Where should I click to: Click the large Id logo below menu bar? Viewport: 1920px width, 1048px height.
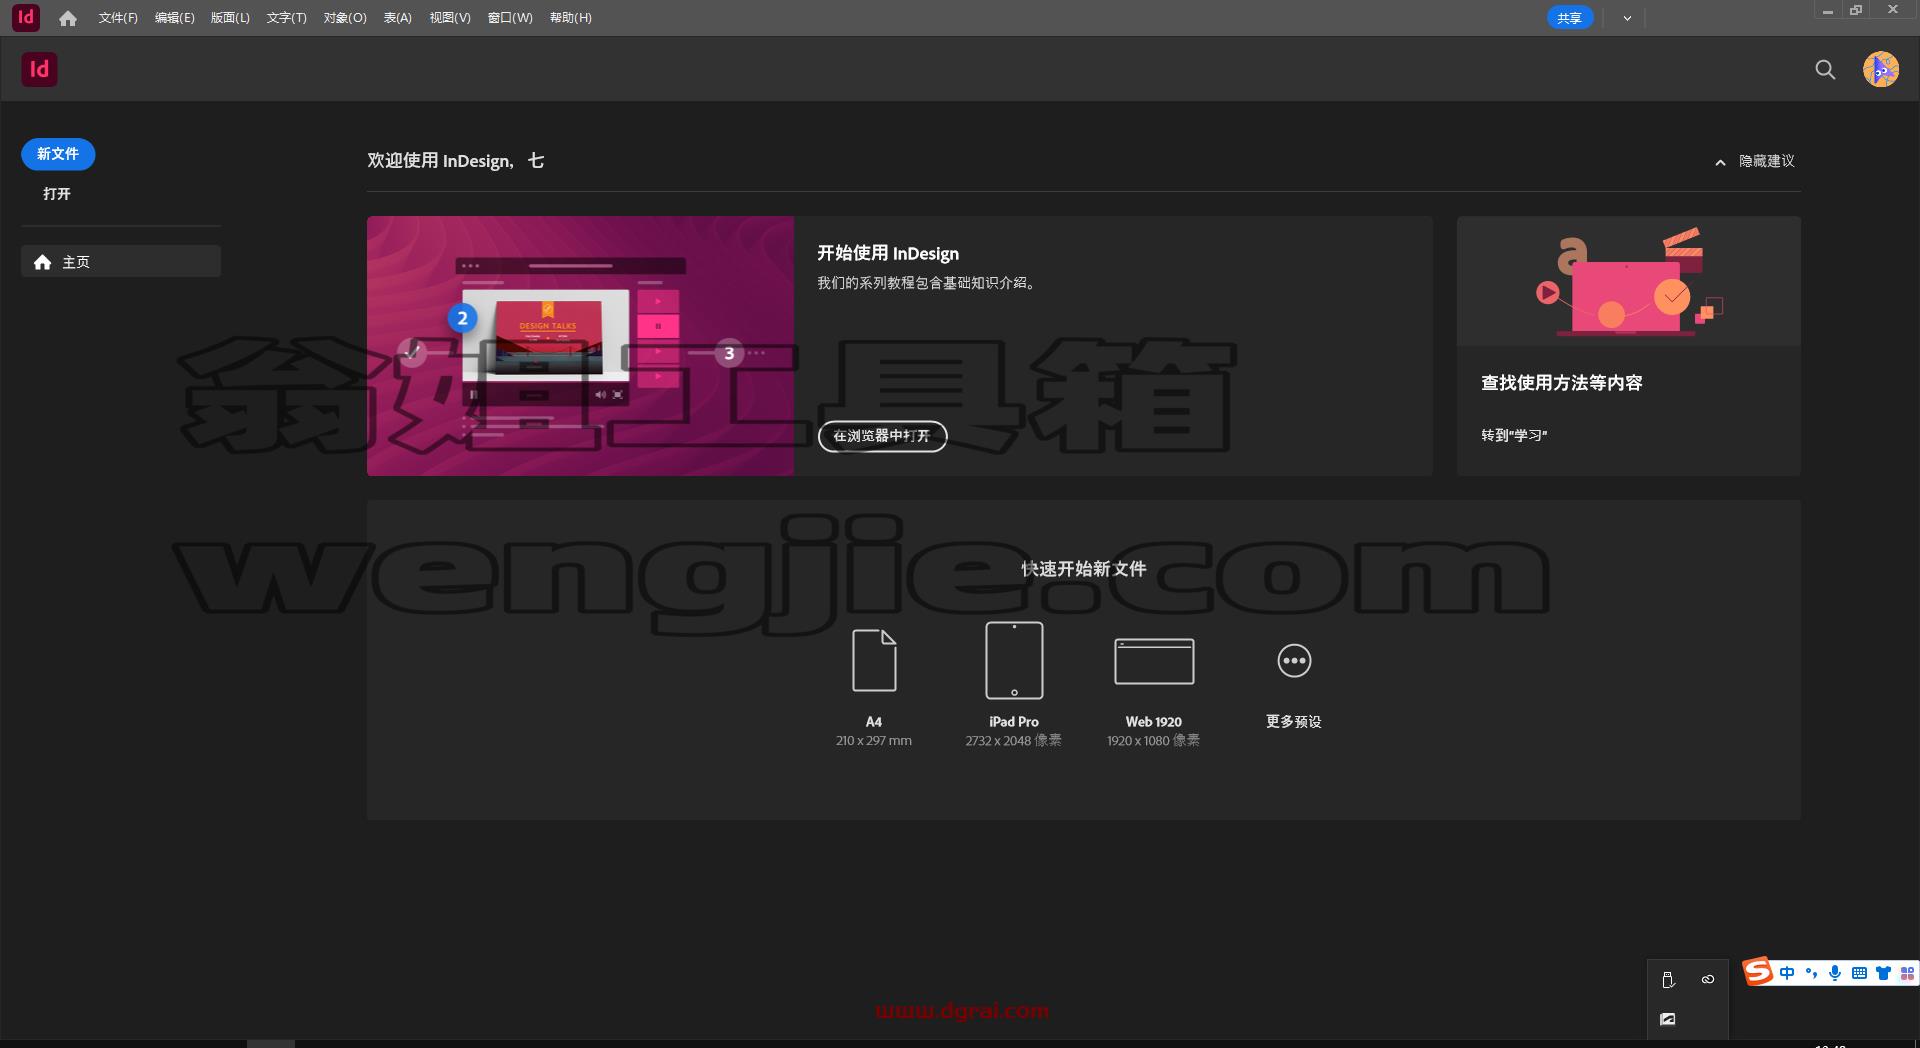click(x=39, y=69)
